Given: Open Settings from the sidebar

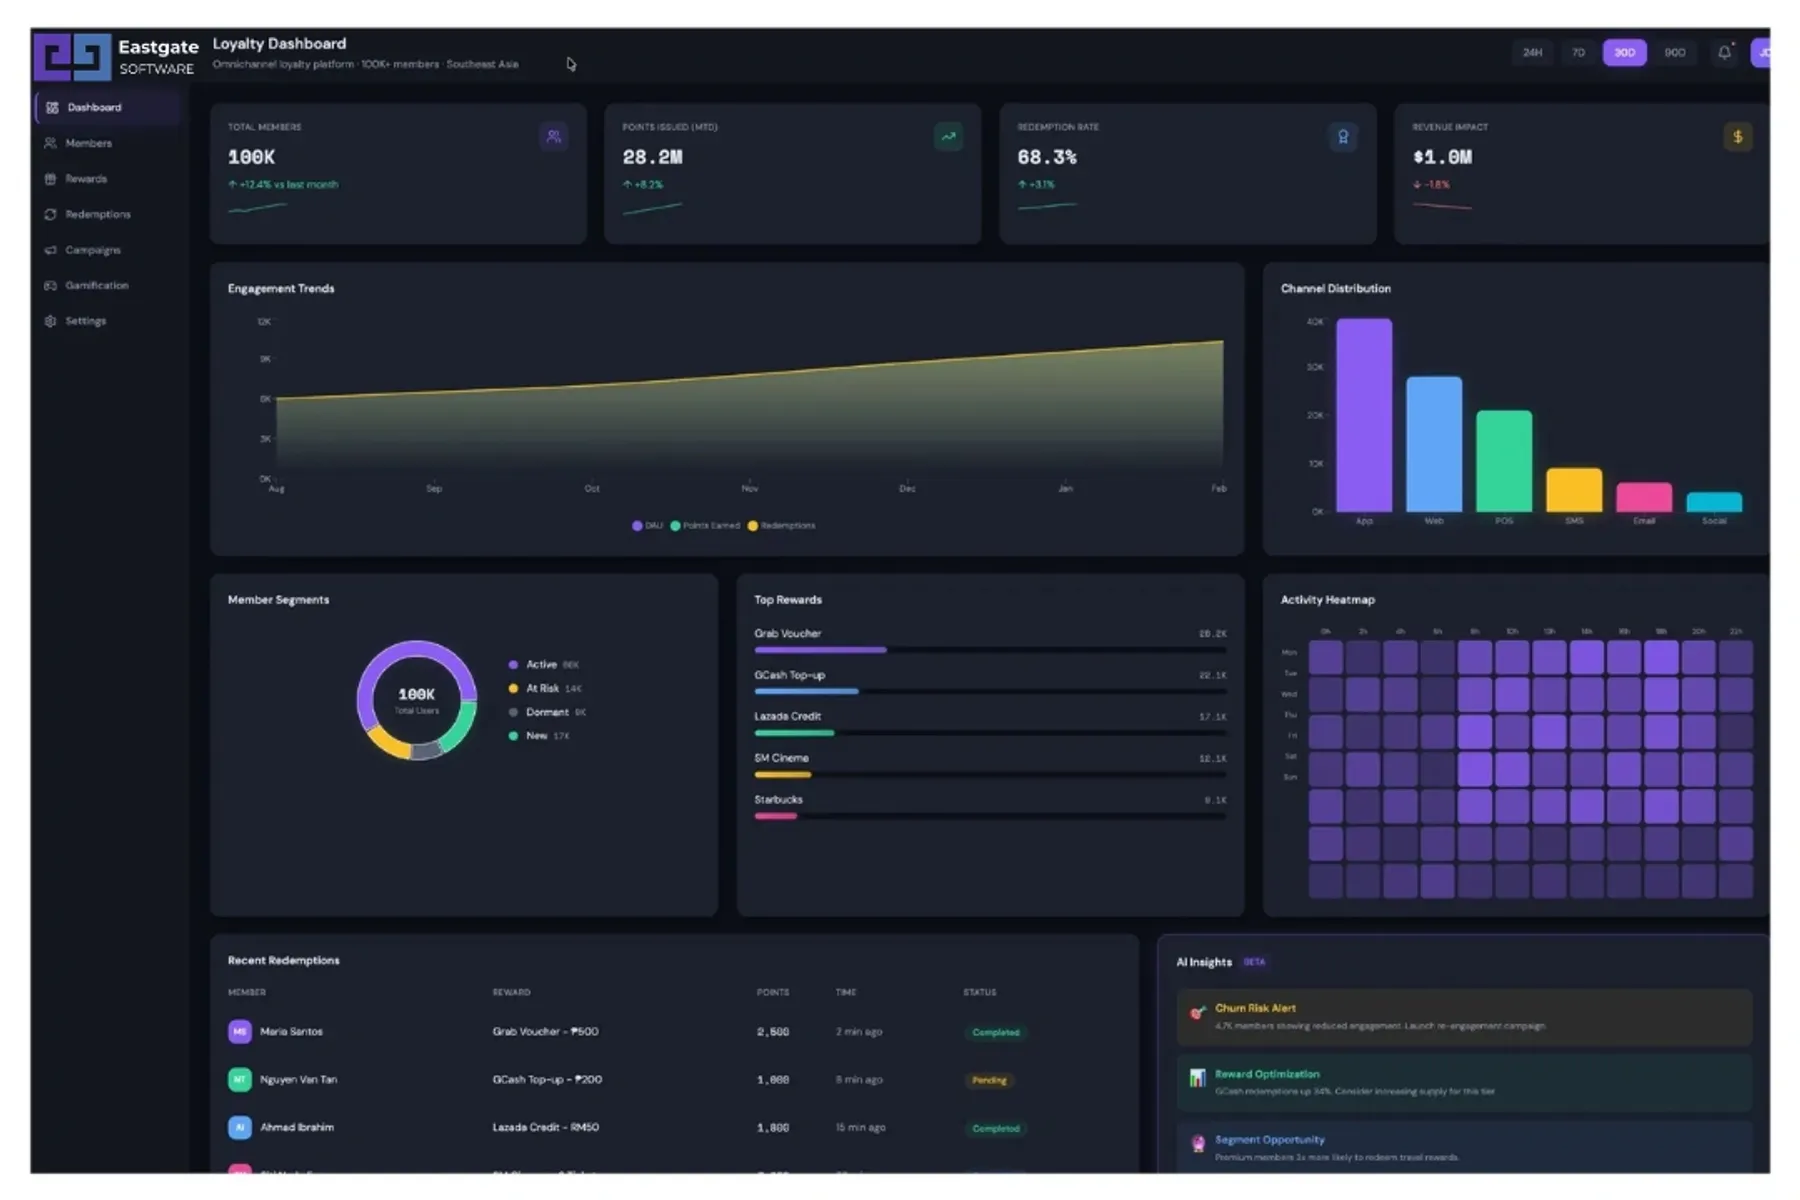Looking at the screenshot, I should click(x=85, y=321).
